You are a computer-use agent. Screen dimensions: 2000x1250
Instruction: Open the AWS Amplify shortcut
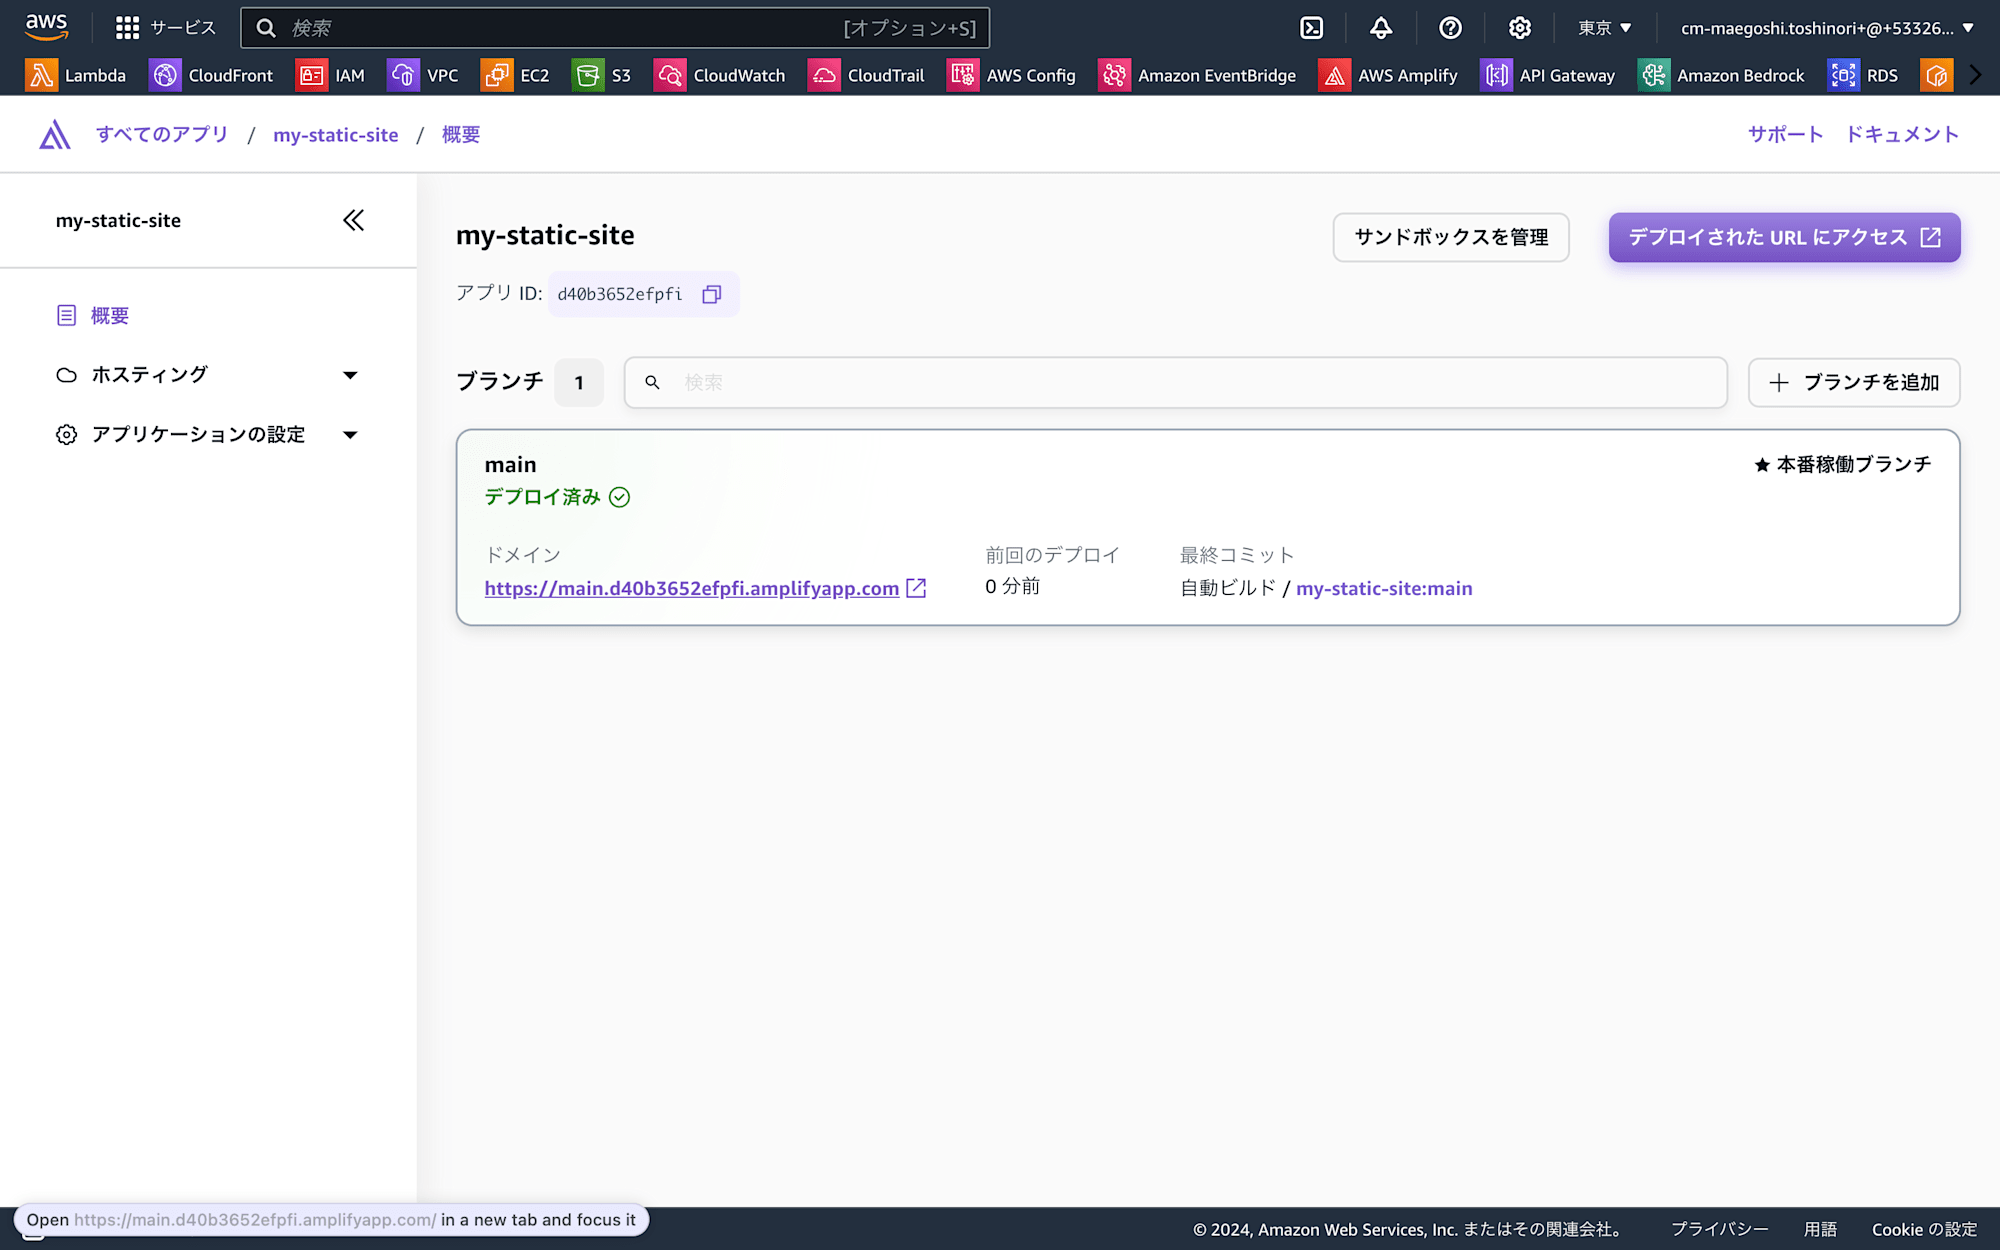(x=1388, y=75)
